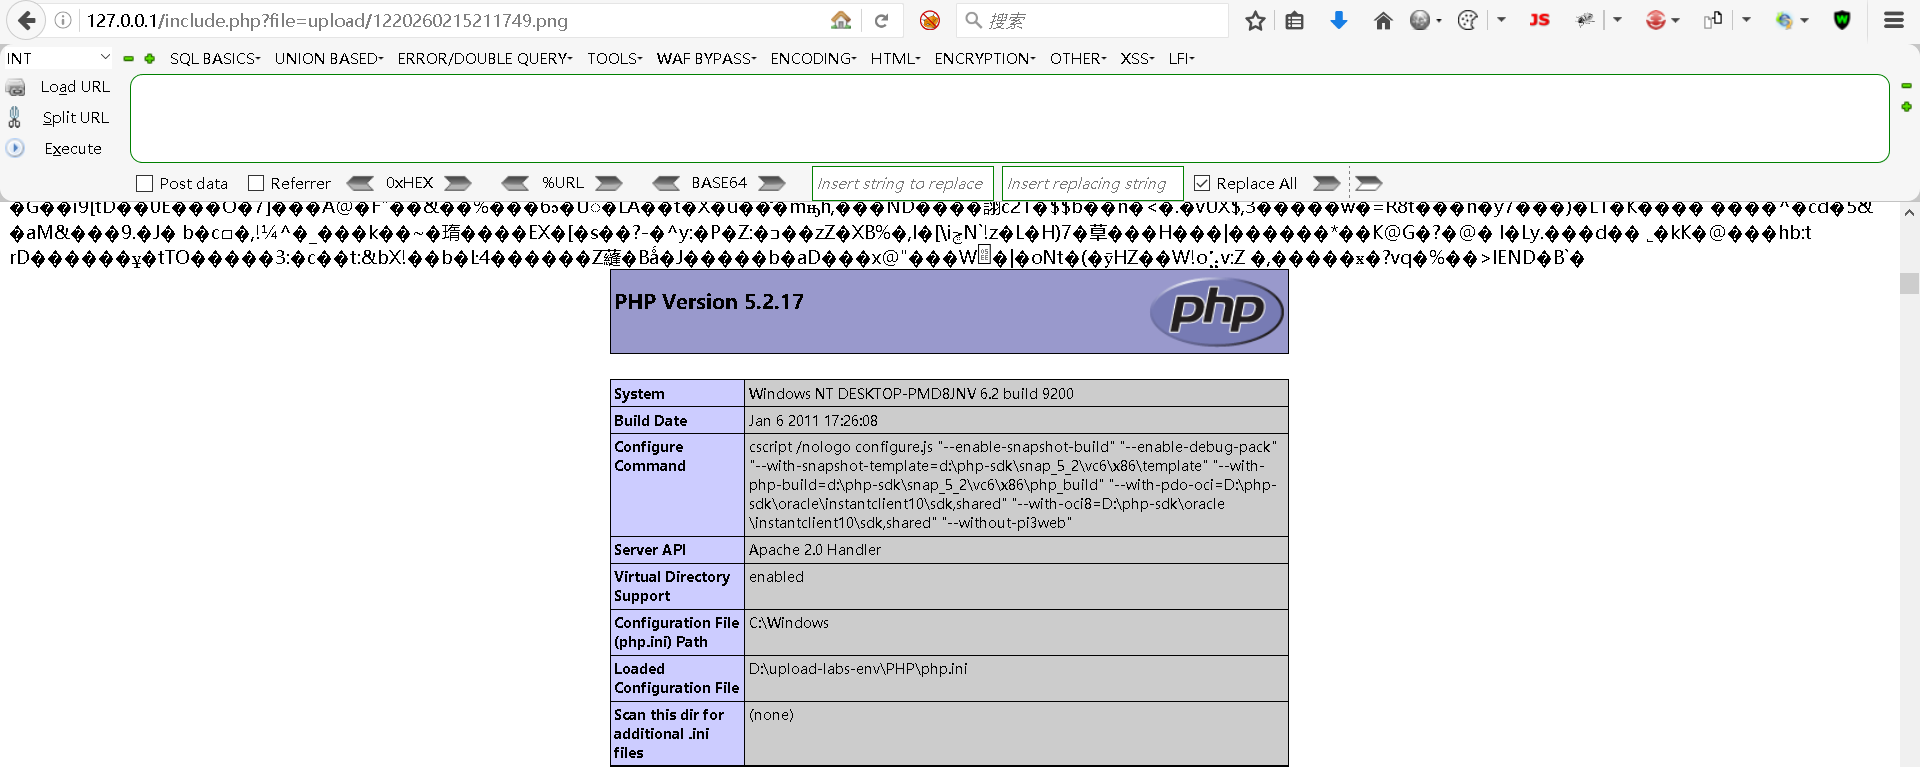Click the small green plus icon right of the text area
The width and height of the screenshot is (1920, 767).
tap(1906, 106)
